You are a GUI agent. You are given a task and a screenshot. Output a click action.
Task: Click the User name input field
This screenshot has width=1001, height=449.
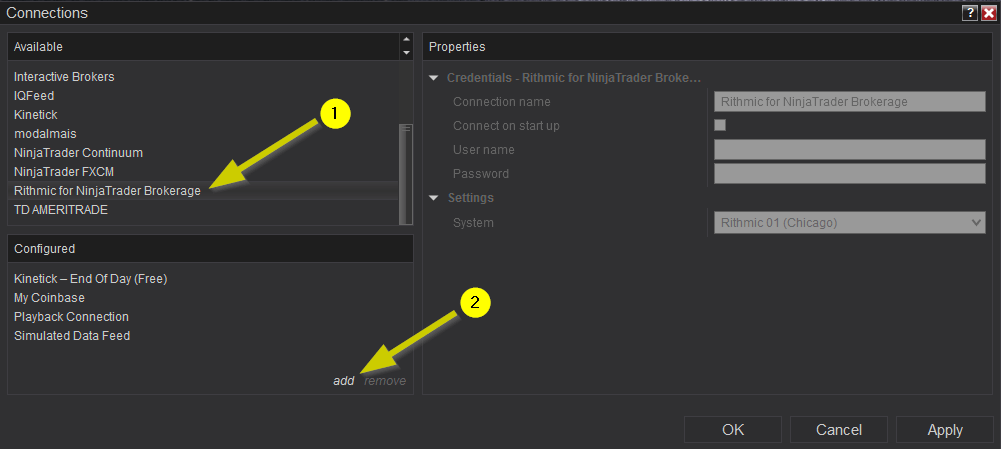point(850,149)
